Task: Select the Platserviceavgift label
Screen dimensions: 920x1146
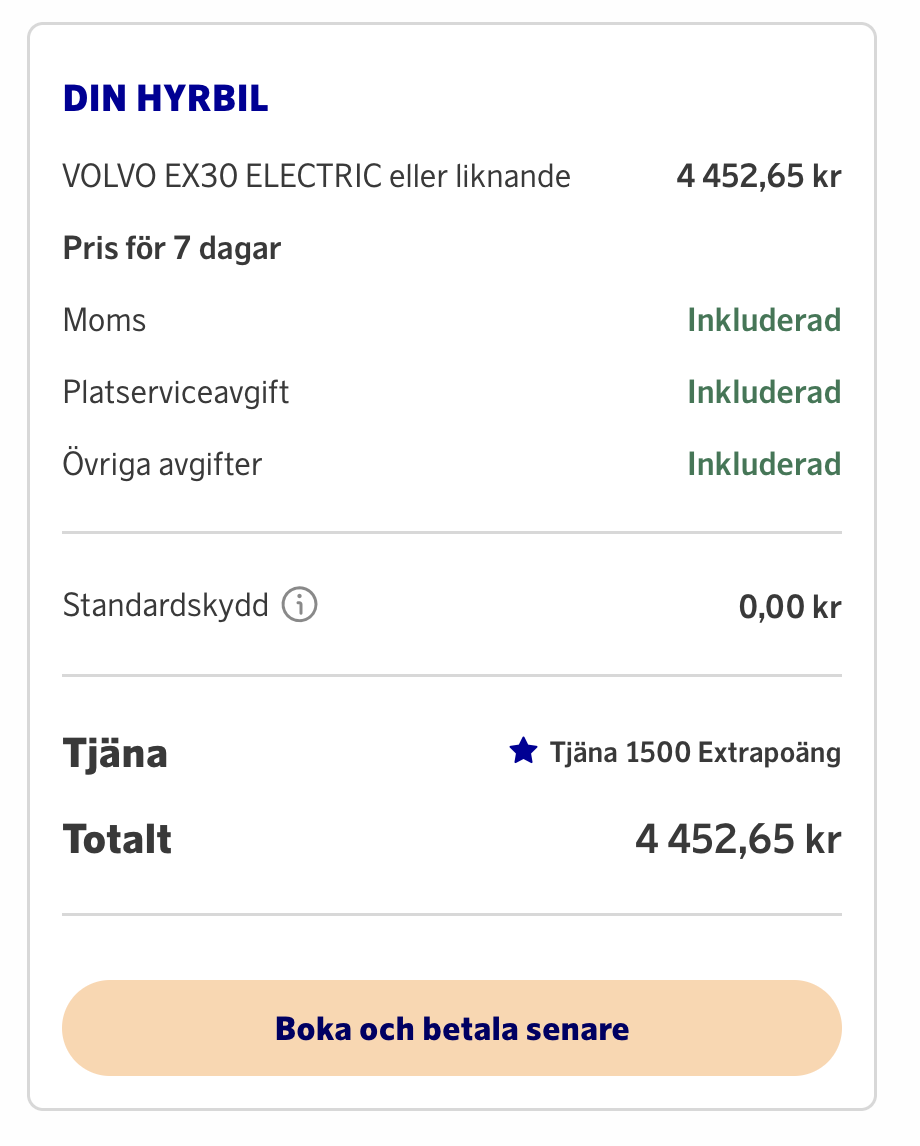Action: [x=176, y=392]
